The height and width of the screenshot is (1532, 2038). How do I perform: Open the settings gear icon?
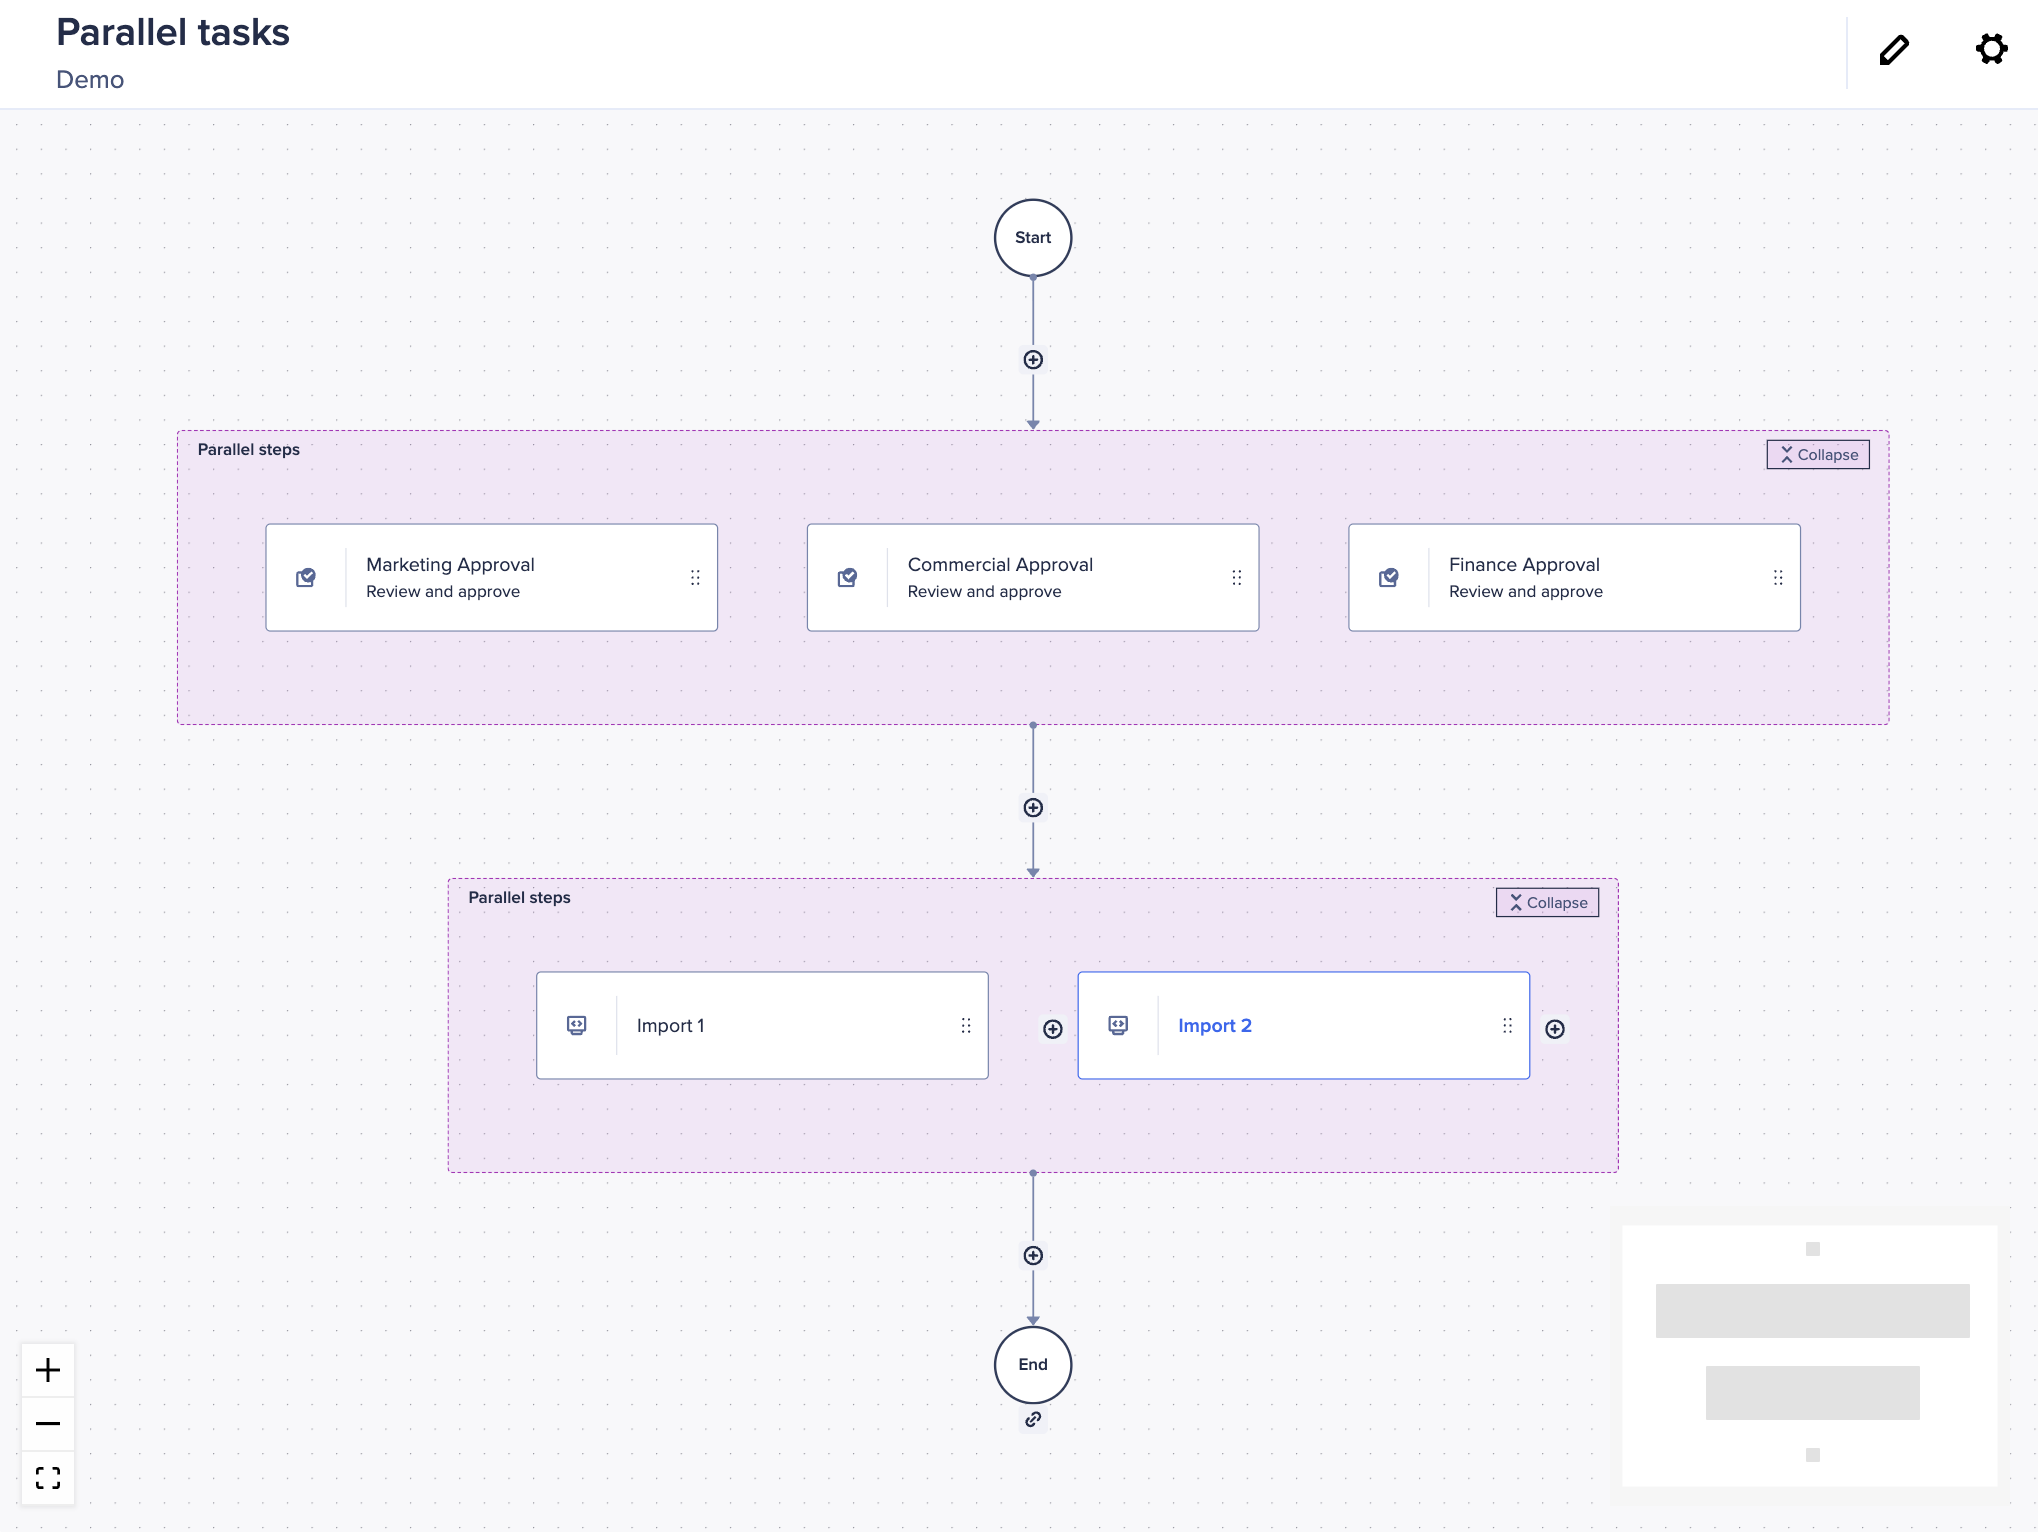coord(1990,48)
